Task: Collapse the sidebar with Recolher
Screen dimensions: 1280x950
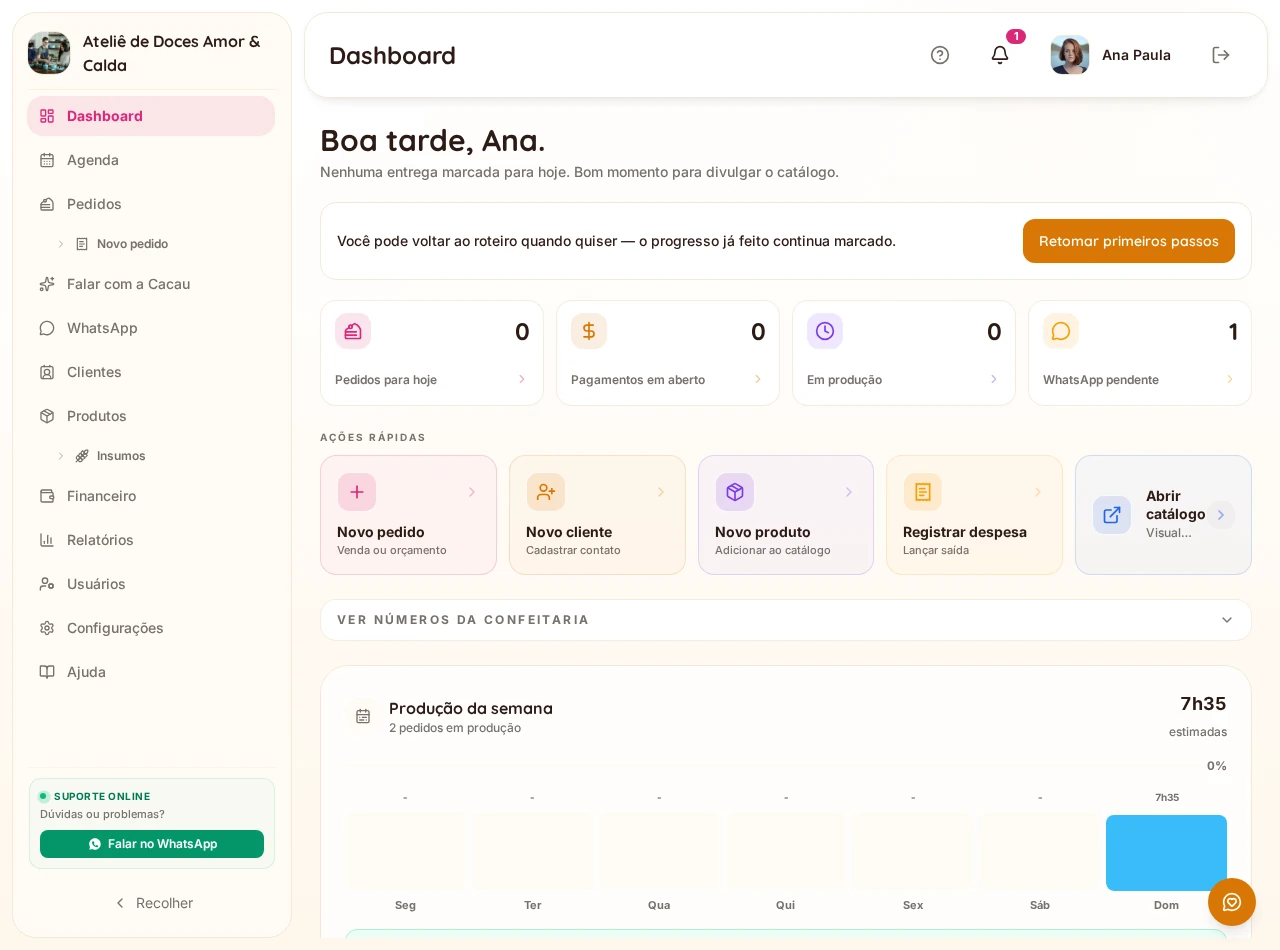Action: point(152,903)
